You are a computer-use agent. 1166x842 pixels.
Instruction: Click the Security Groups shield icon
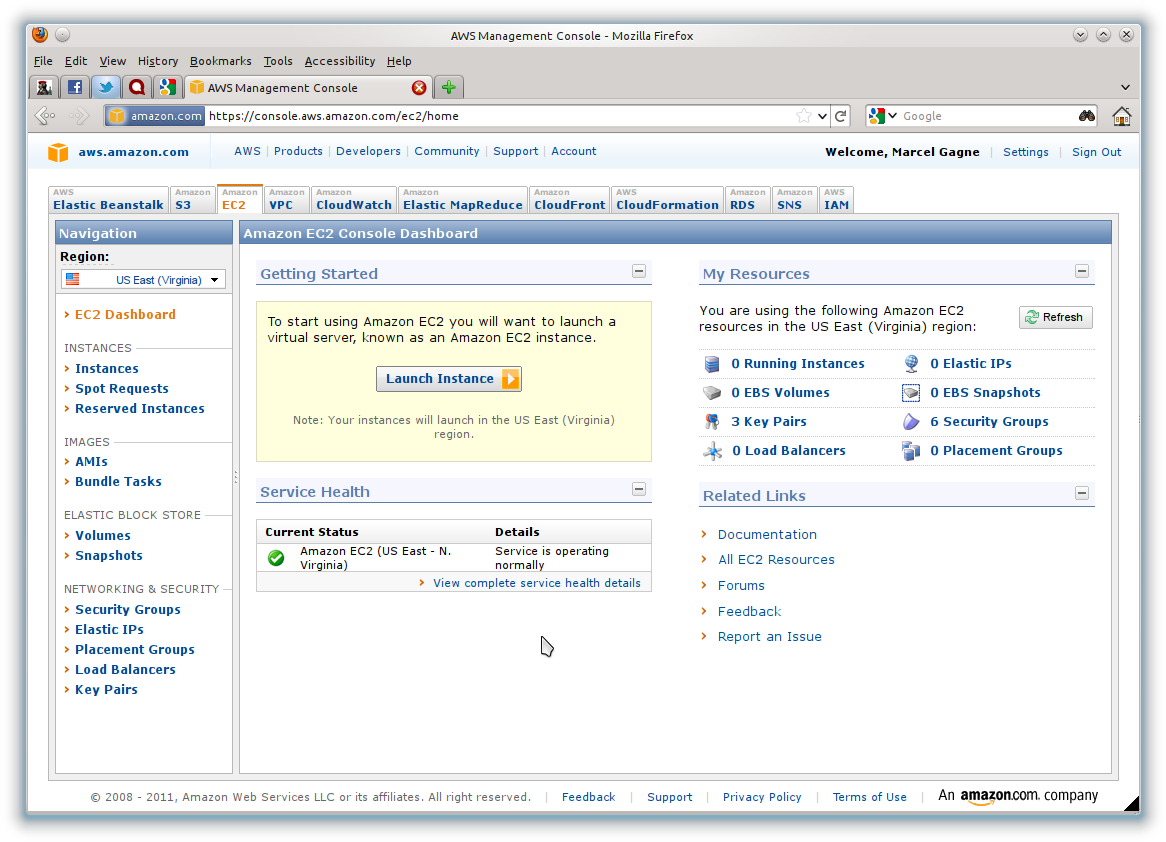pyautogui.click(x=911, y=422)
